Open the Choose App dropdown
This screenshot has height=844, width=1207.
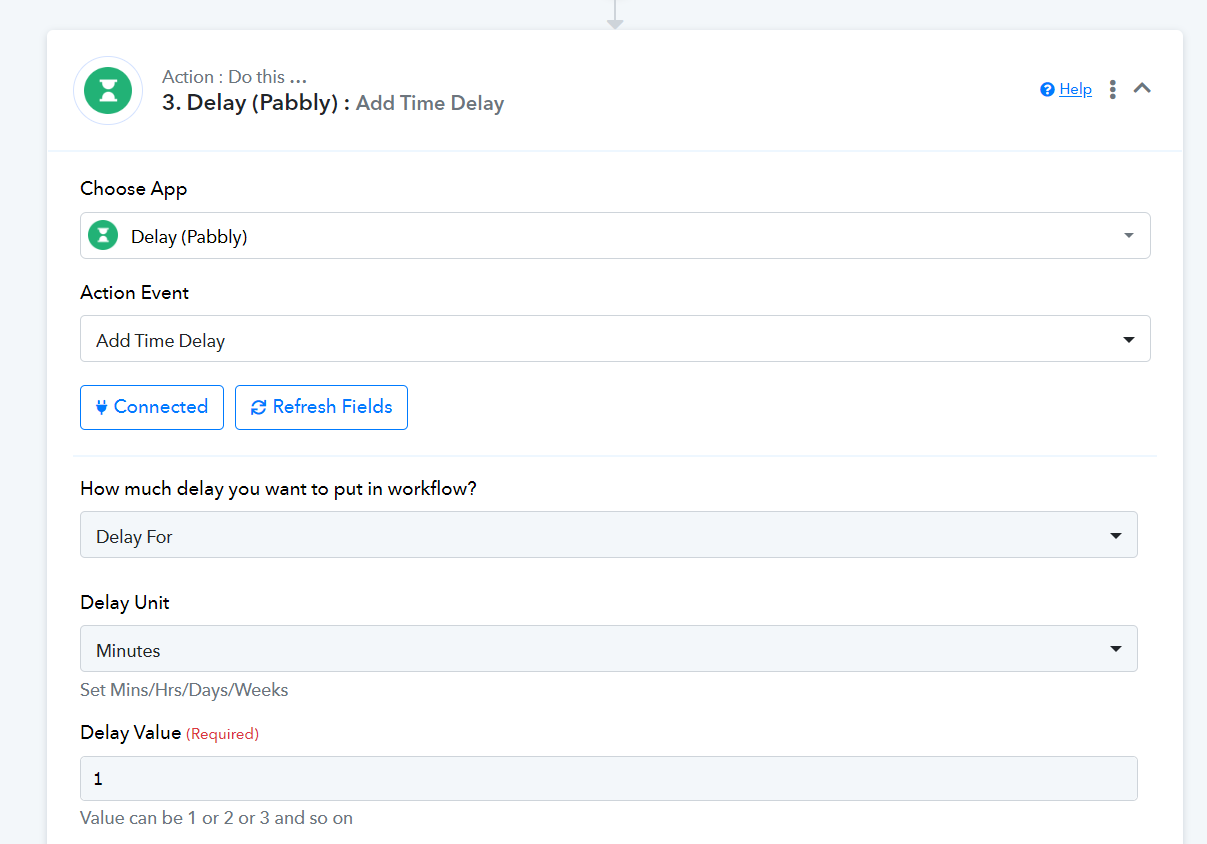coord(615,236)
